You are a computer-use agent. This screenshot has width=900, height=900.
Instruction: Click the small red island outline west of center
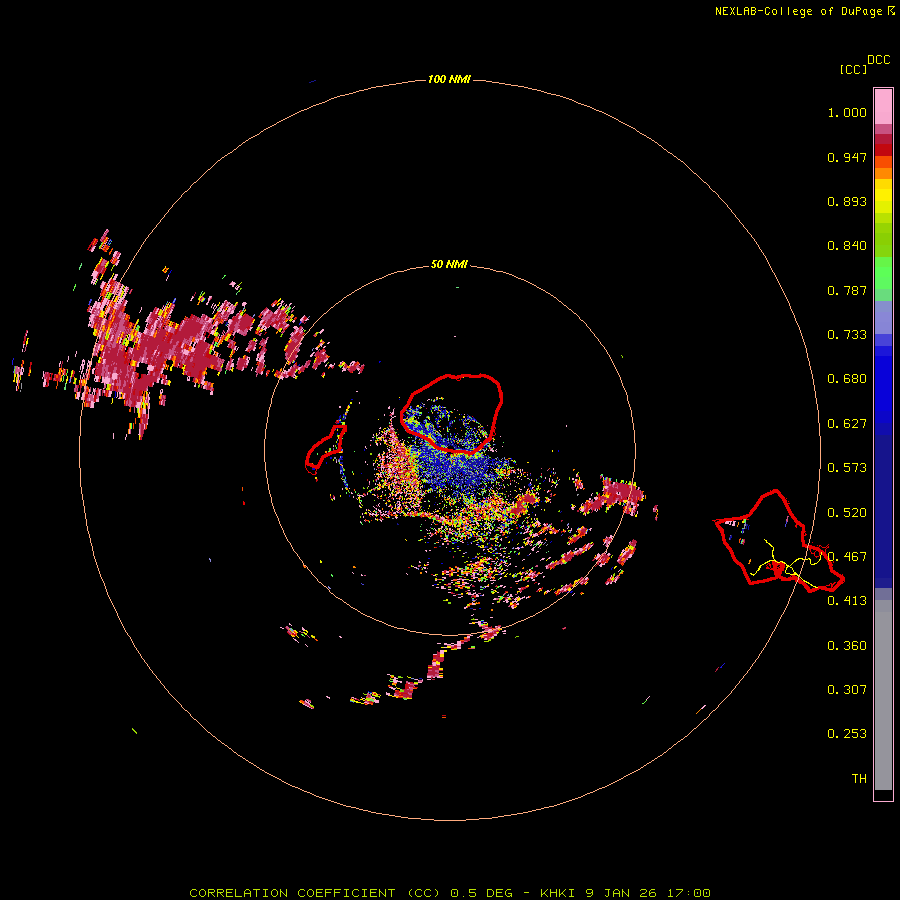pos(325,449)
